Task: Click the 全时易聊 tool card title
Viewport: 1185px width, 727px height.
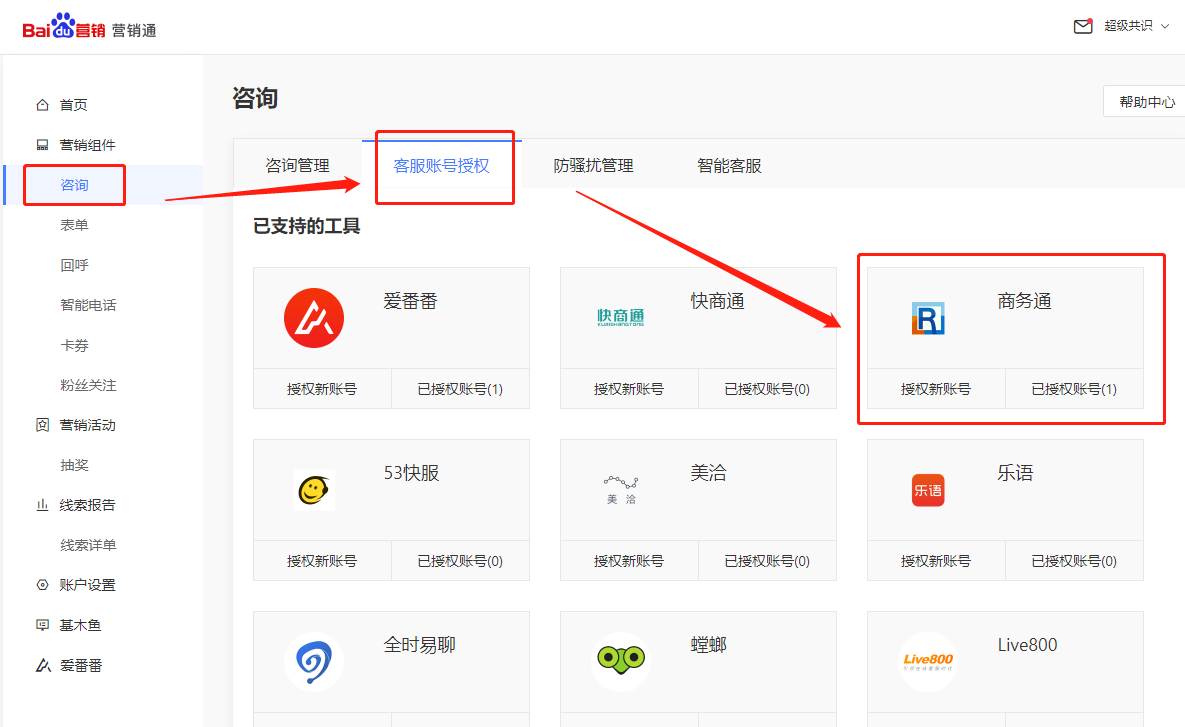Action: [419, 645]
